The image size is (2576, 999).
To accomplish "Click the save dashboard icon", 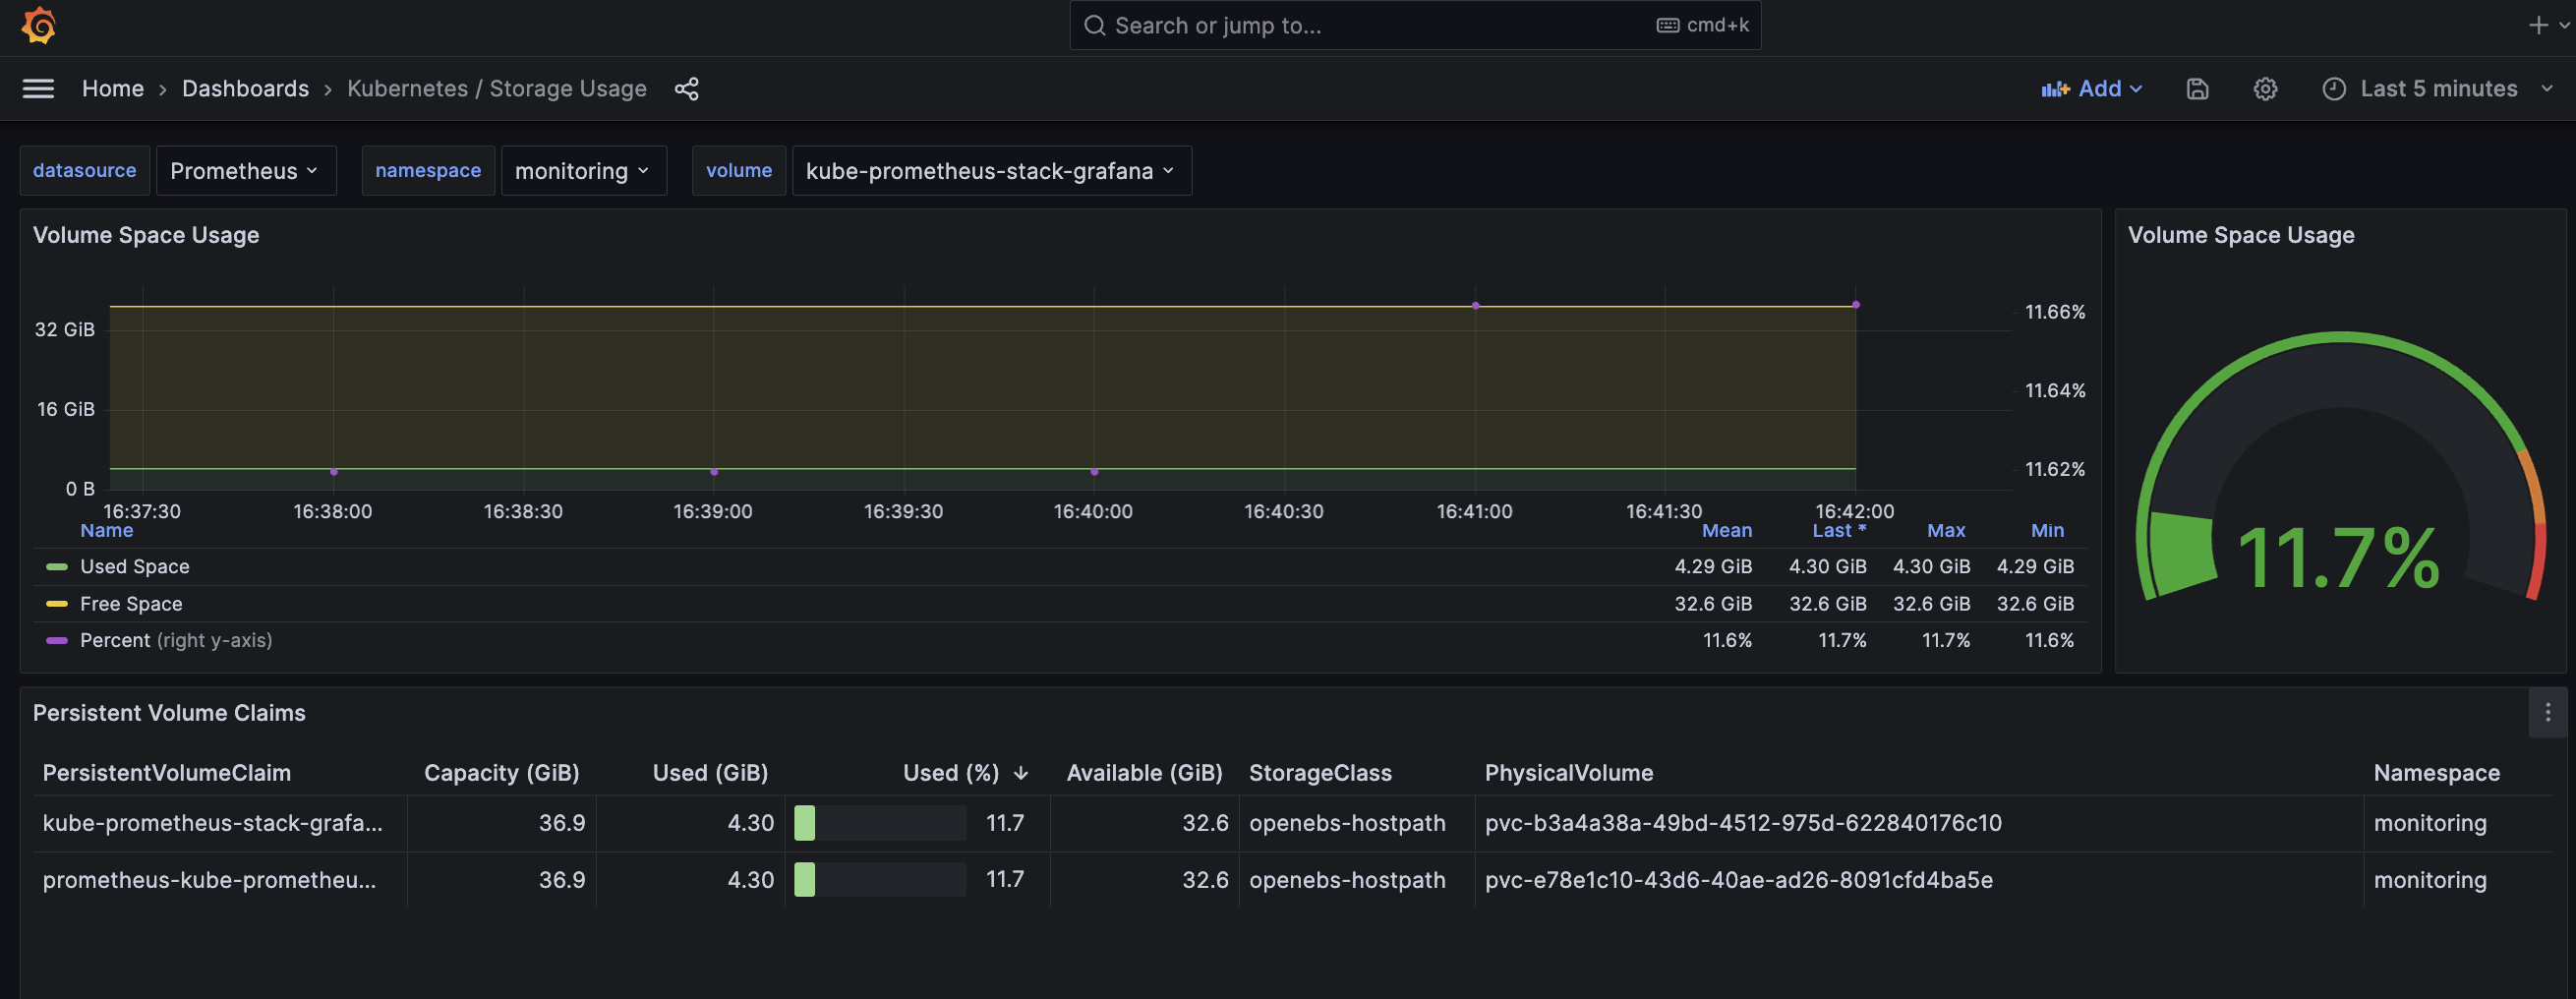I will pyautogui.click(x=2197, y=89).
